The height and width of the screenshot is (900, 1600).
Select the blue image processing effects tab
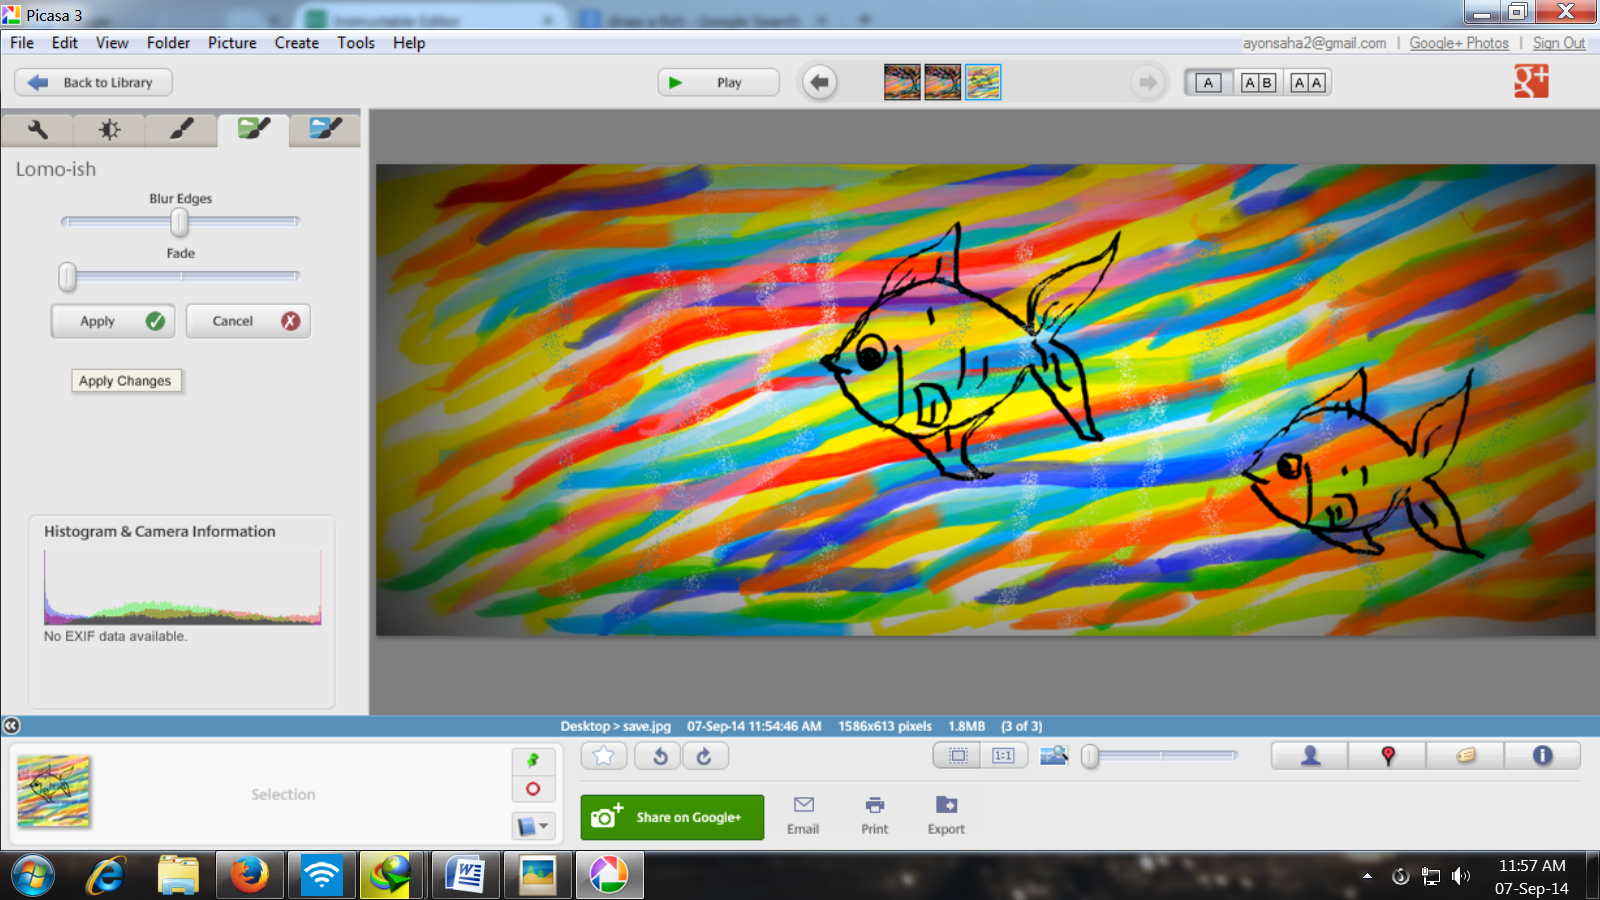point(325,130)
